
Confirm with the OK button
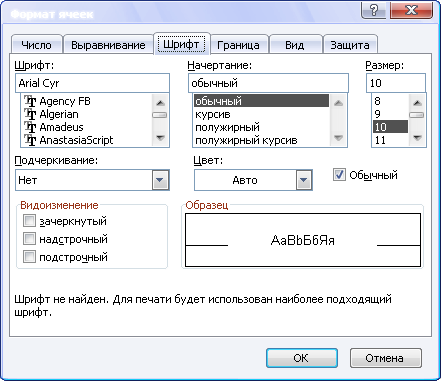point(302,358)
